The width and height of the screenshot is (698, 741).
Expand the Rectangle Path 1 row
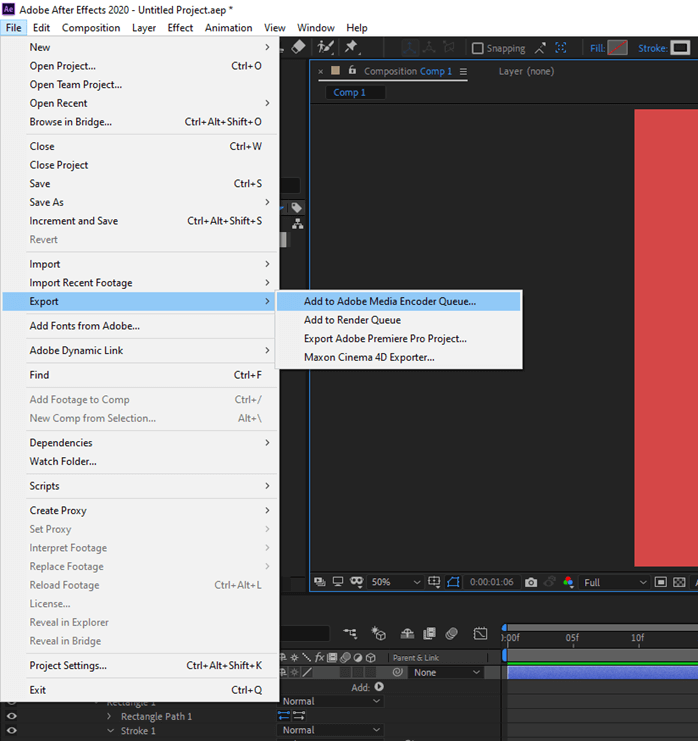point(109,716)
